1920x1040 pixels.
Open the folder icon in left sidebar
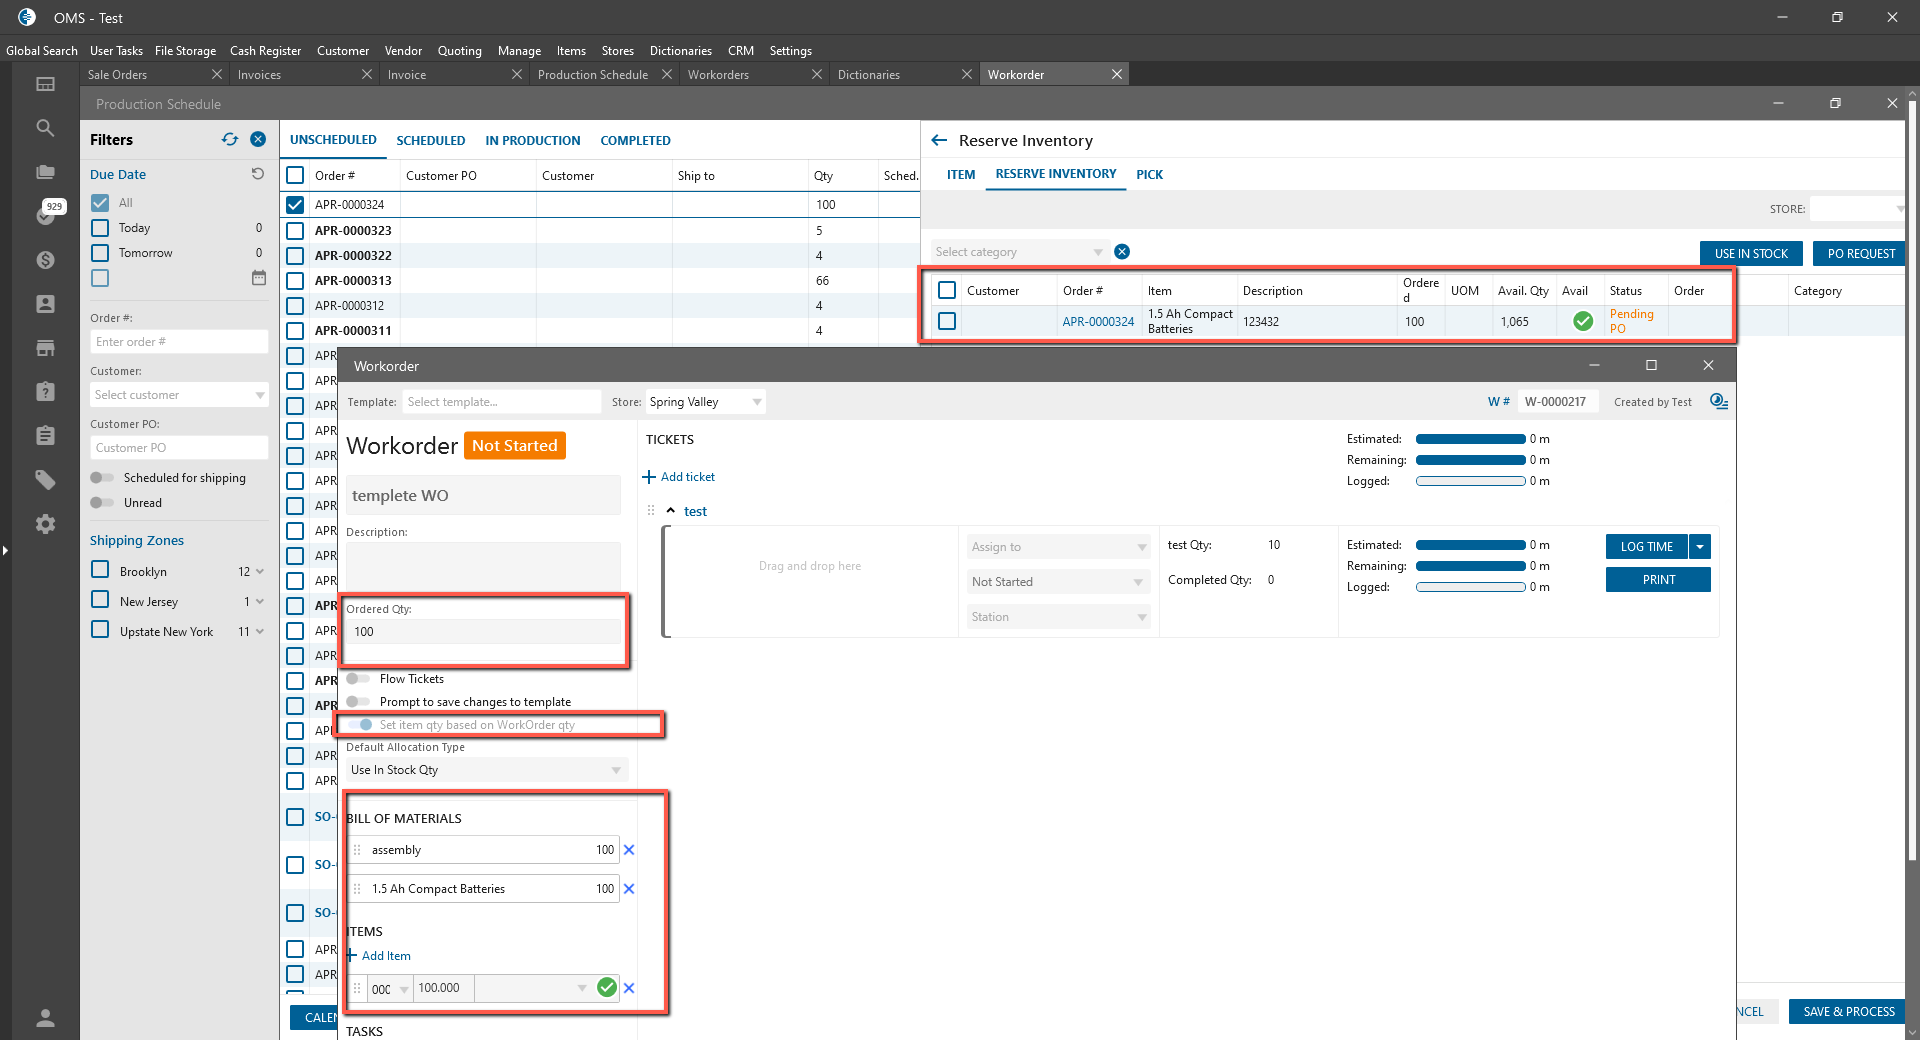(45, 172)
